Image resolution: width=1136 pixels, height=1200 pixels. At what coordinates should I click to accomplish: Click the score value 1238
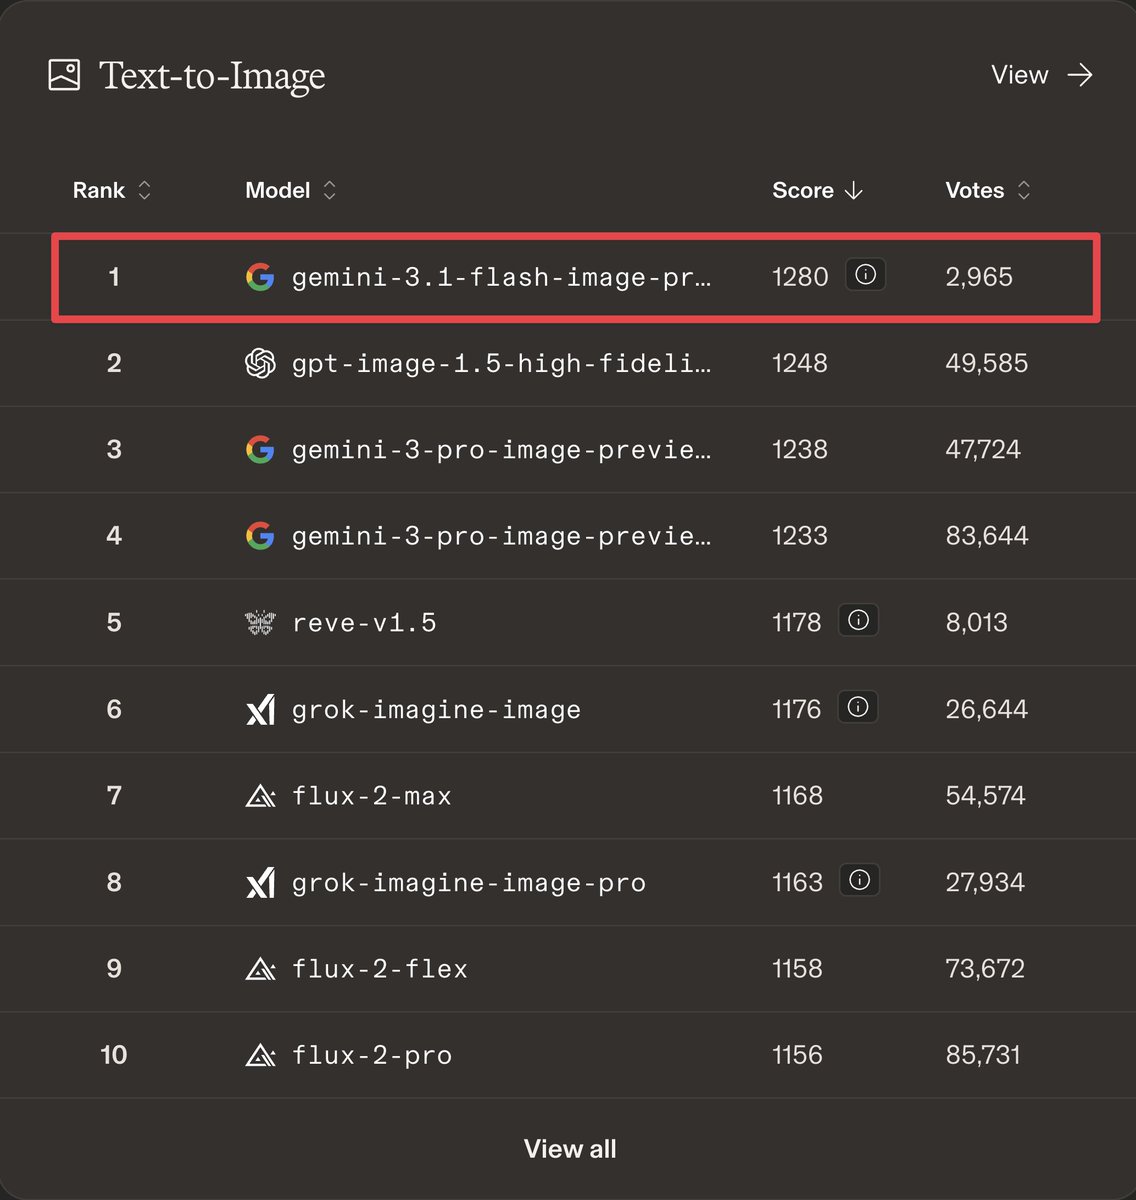point(799,449)
